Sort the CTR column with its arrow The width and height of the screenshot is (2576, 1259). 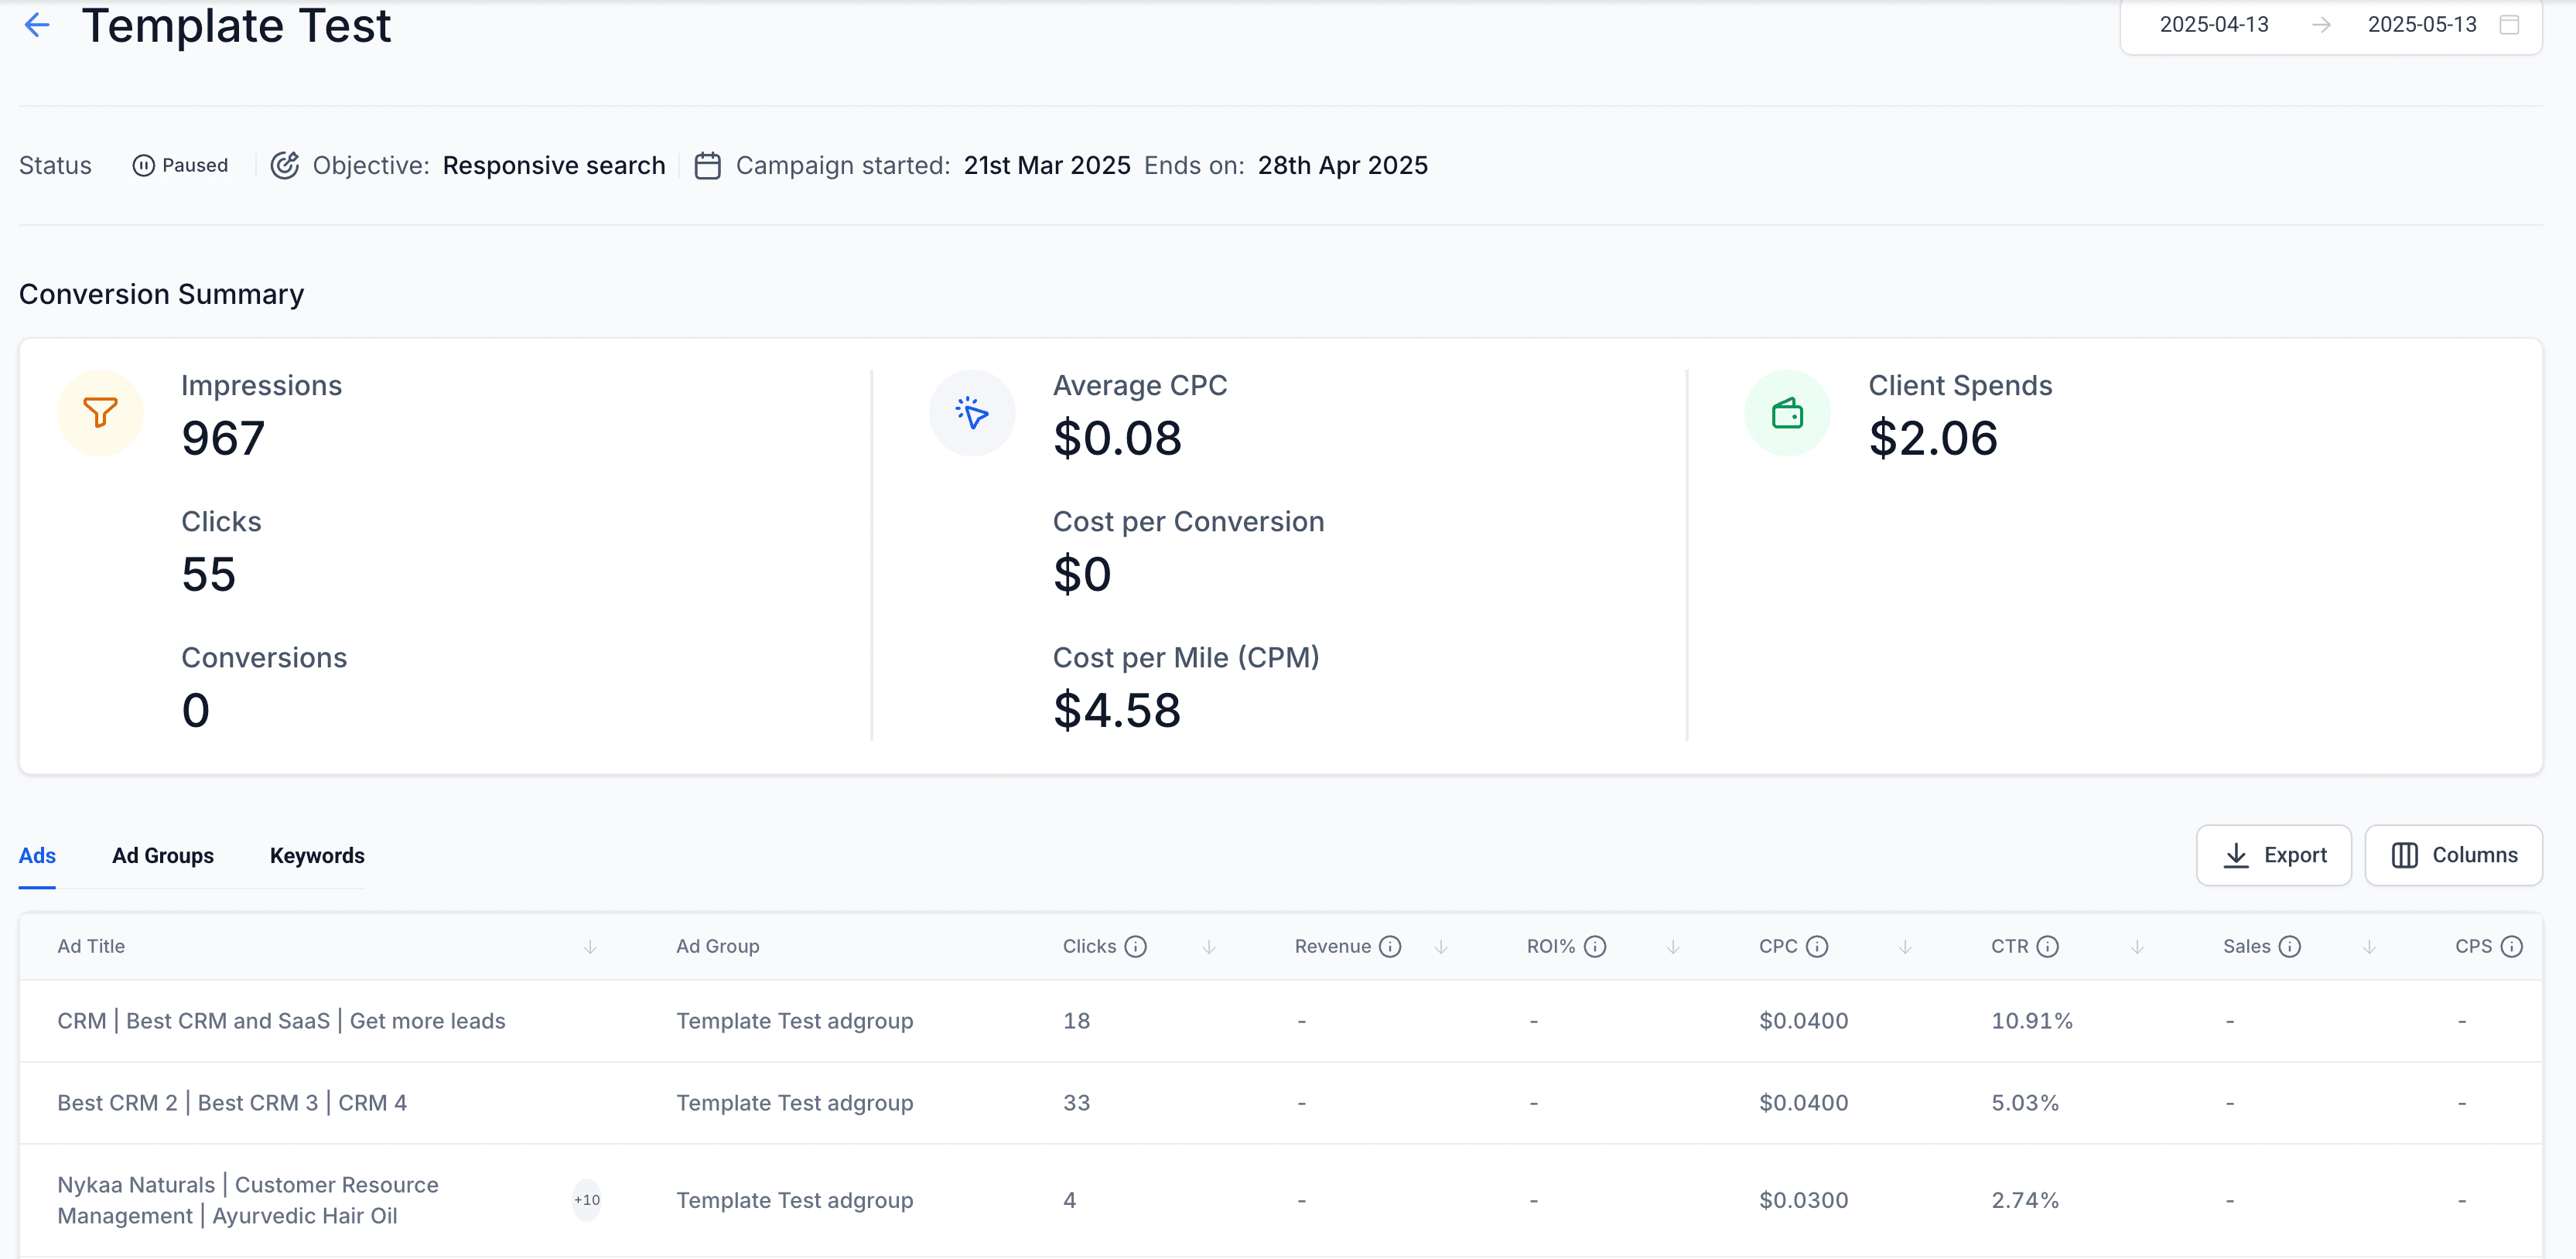2137,947
